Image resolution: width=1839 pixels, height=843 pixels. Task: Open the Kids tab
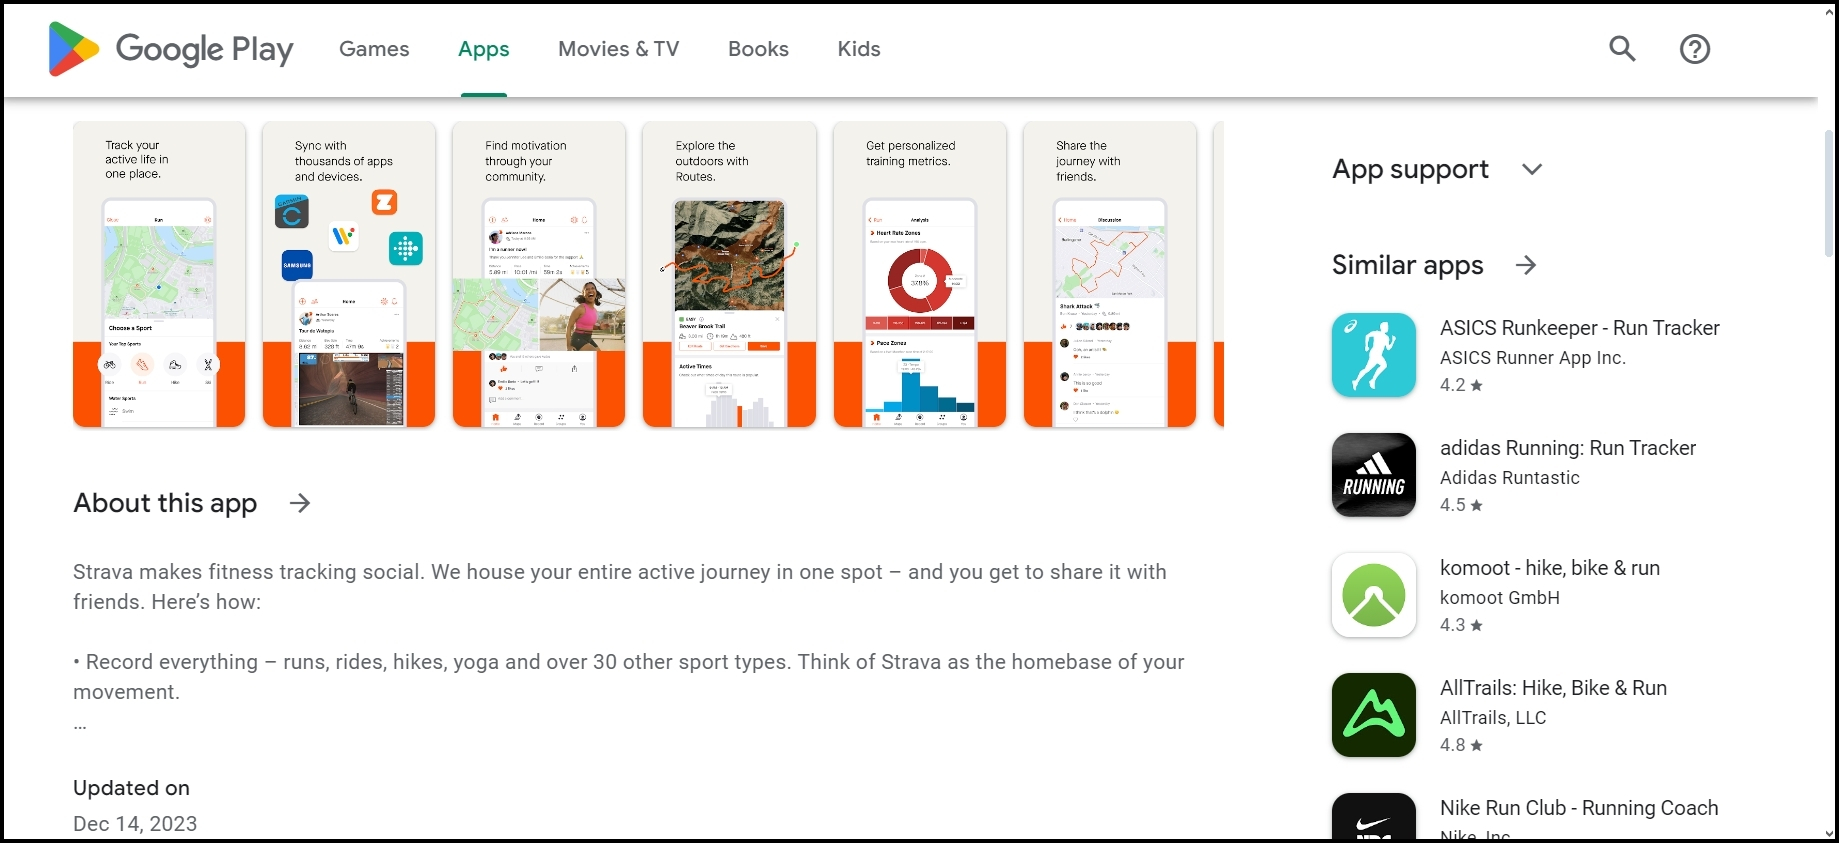click(859, 49)
